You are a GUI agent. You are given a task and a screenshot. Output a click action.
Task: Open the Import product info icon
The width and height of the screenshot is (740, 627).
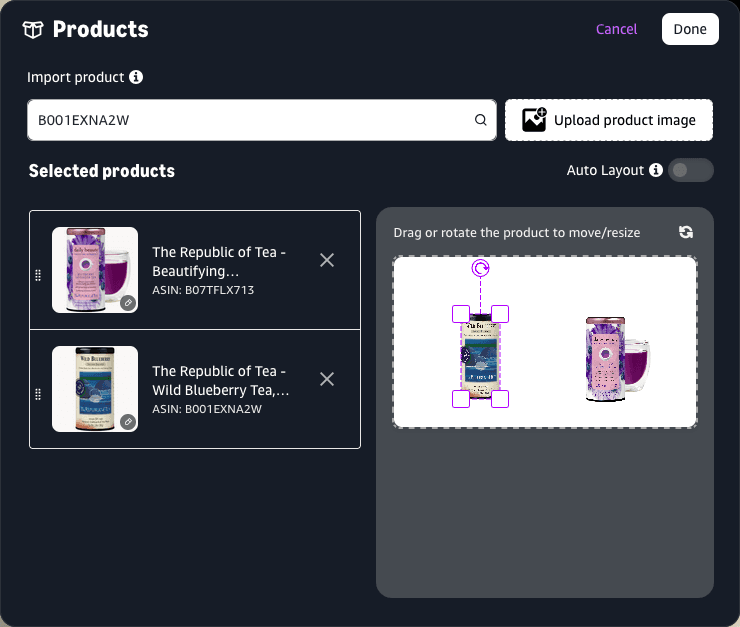point(136,77)
